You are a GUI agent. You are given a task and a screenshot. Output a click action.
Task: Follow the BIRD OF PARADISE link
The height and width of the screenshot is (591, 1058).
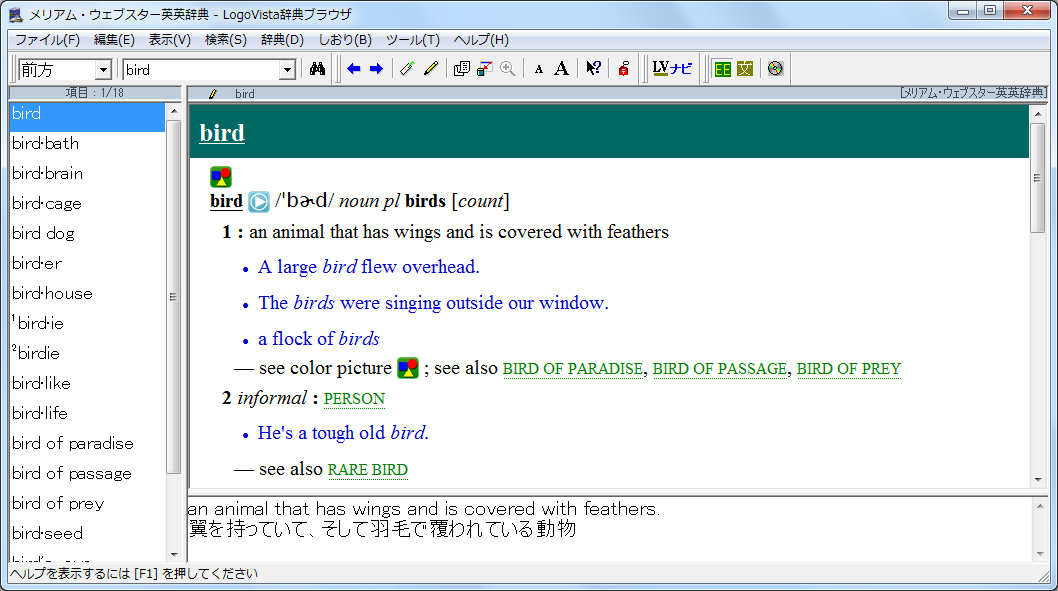point(572,369)
